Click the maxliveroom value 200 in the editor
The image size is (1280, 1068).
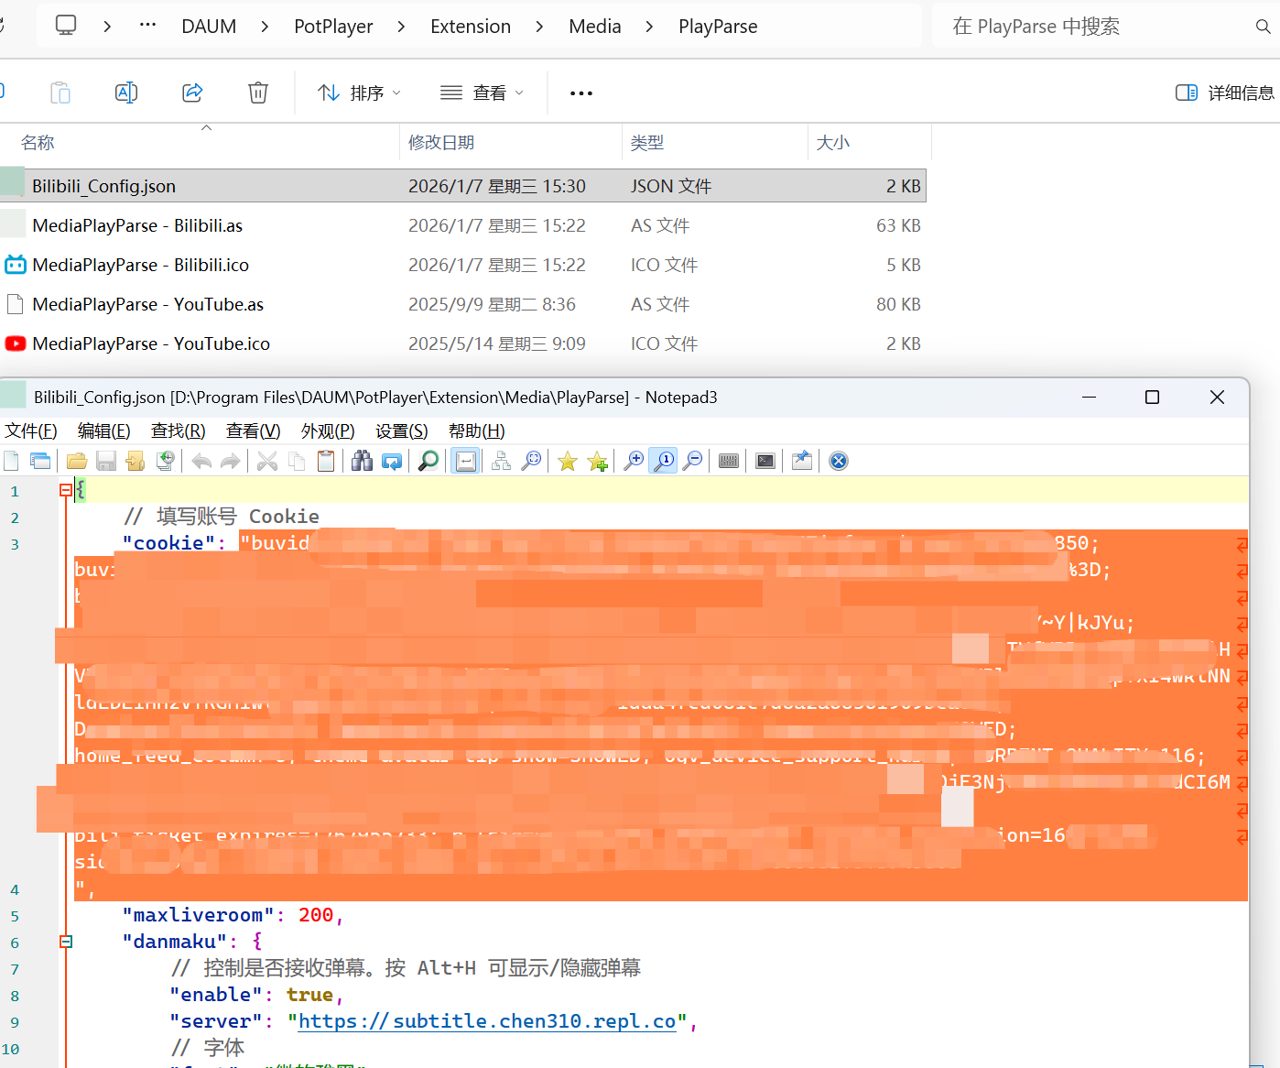[316, 915]
